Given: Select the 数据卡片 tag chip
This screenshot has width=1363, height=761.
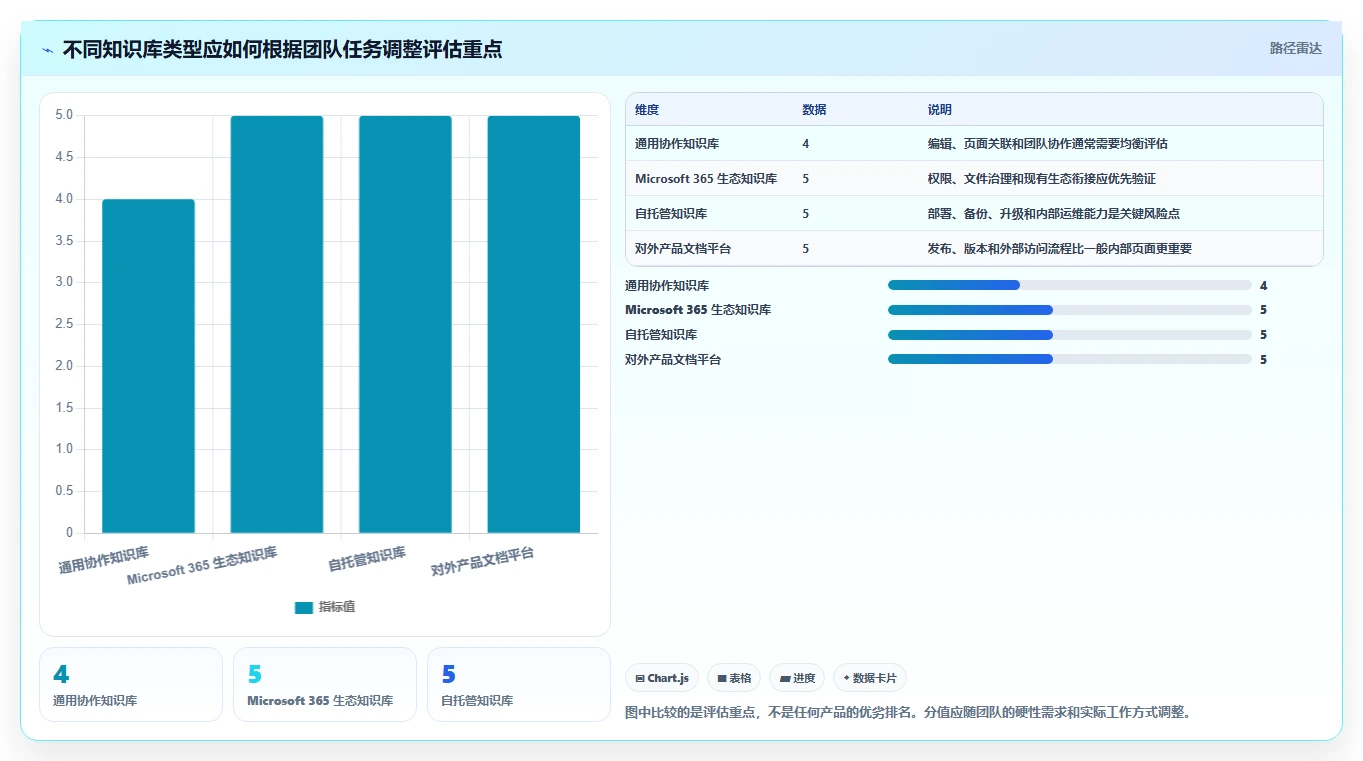Looking at the screenshot, I should [870, 678].
